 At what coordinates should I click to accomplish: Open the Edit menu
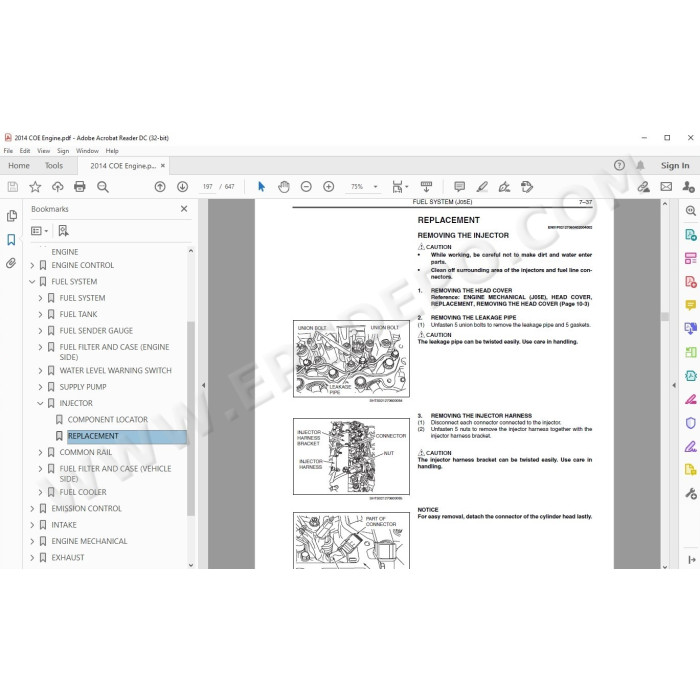[25, 151]
